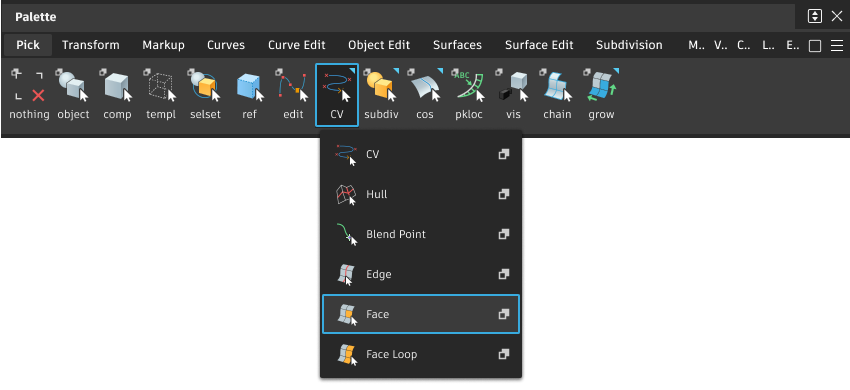This screenshot has height=390, width=850.
Task: Open option box for Face Loop
Action: [x=504, y=354]
